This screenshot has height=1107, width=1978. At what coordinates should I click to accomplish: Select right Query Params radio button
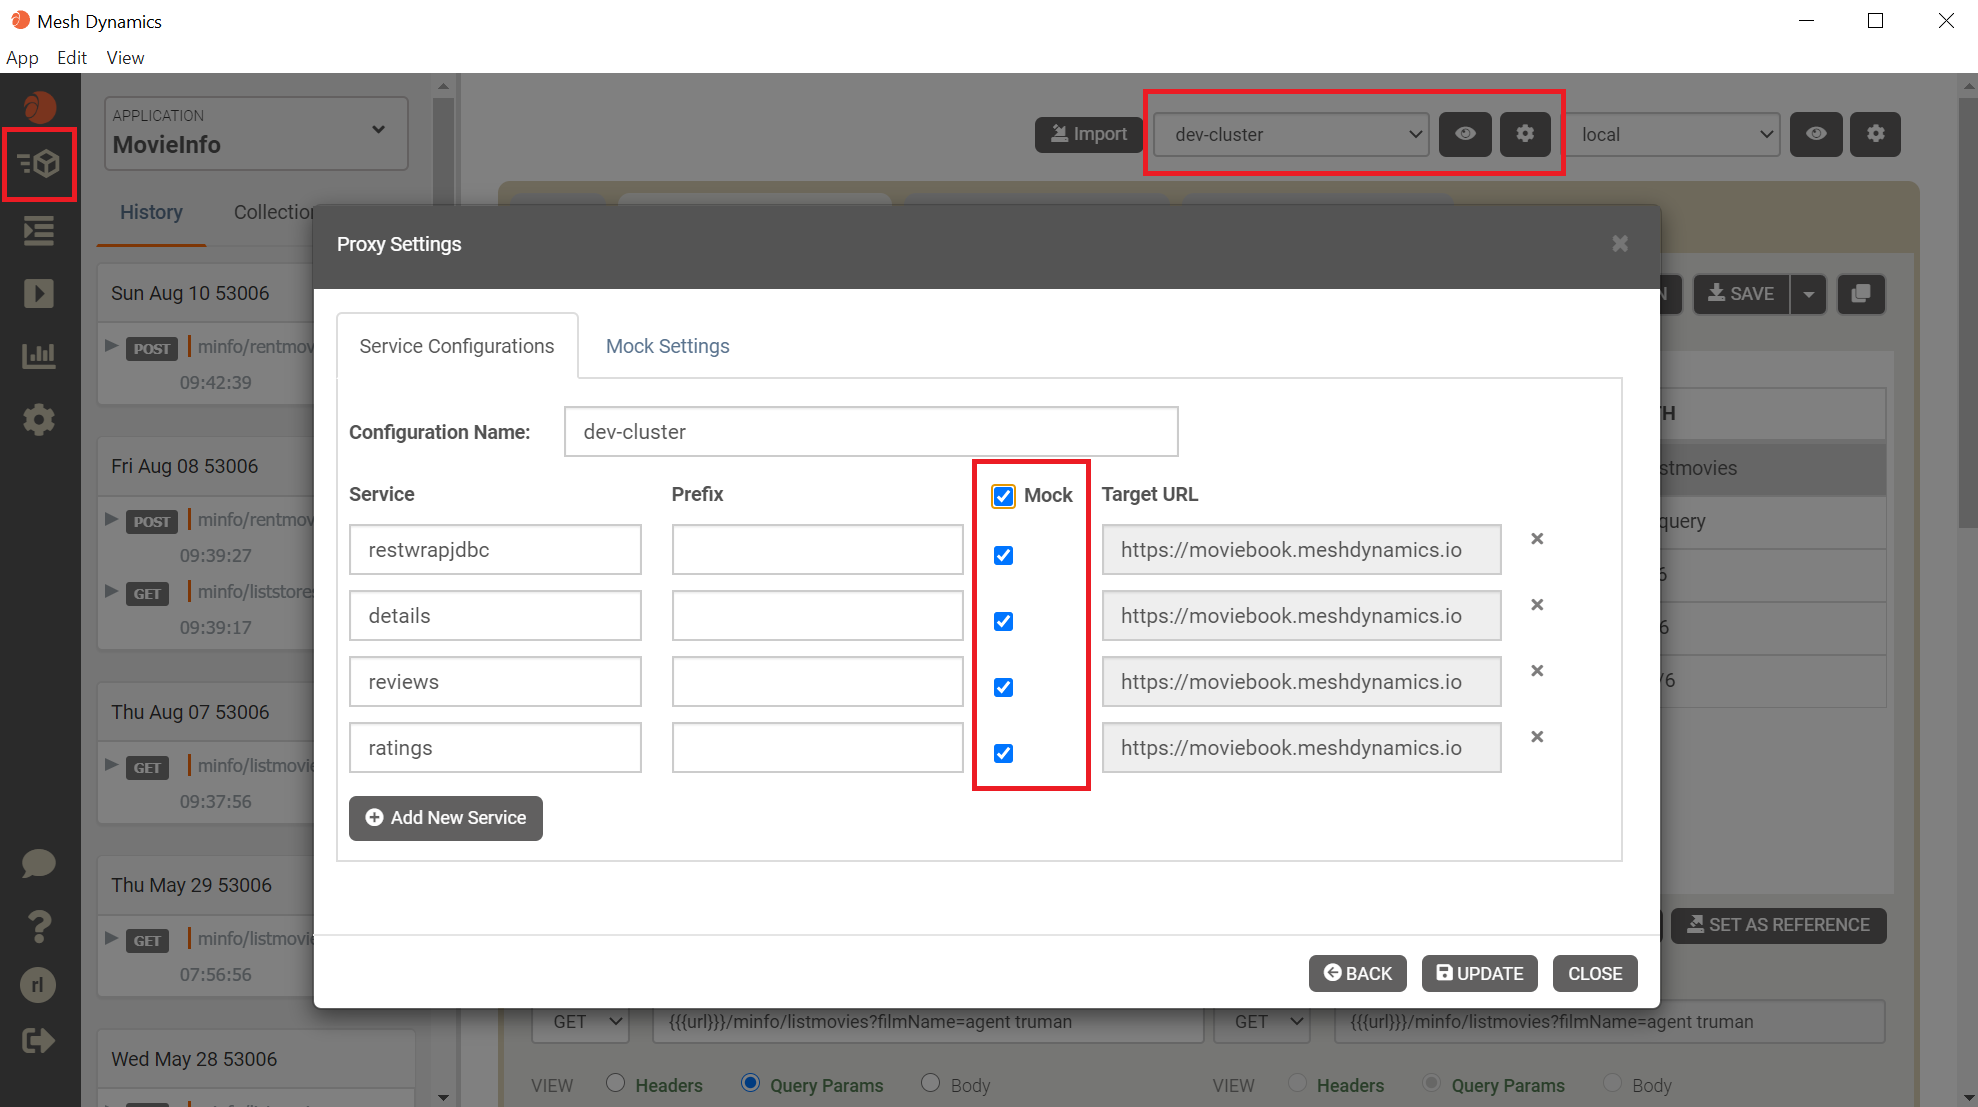tap(1431, 1083)
